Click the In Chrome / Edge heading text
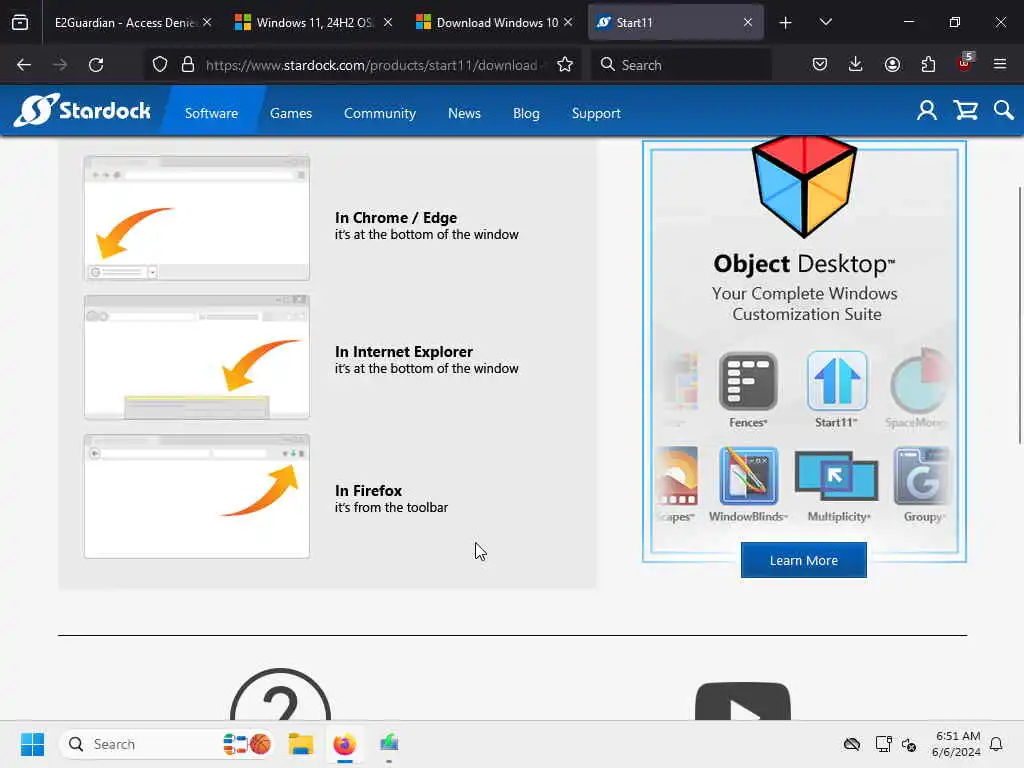The width and height of the screenshot is (1024, 768). [x=396, y=217]
